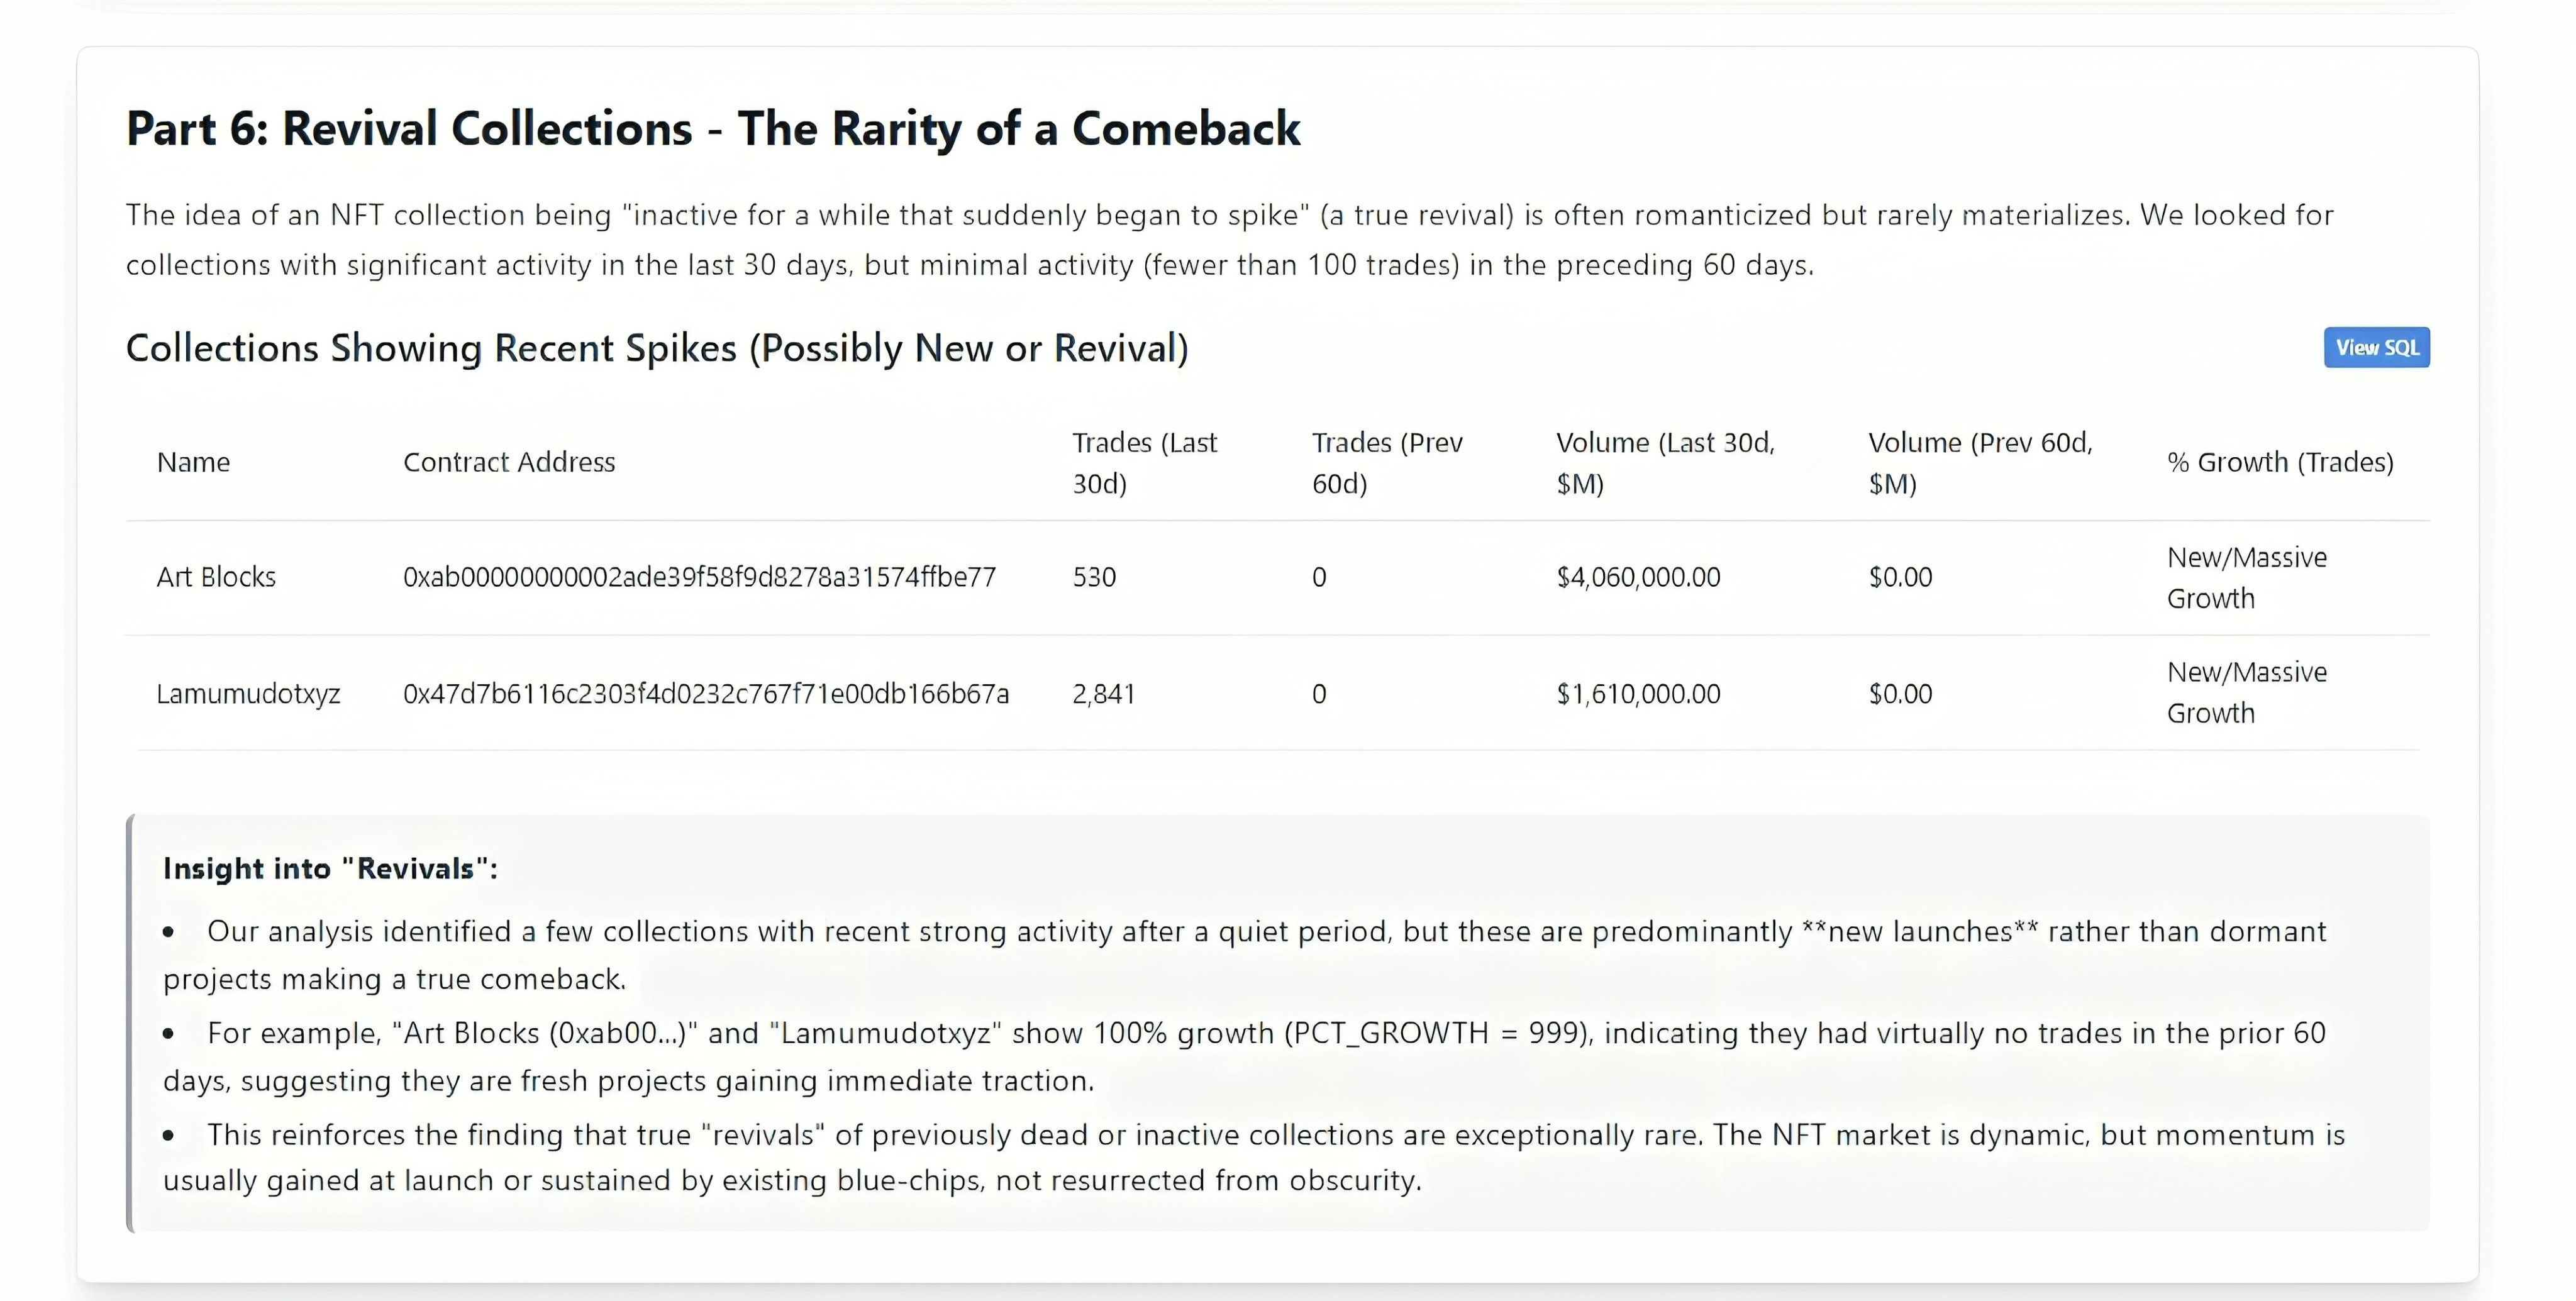The image size is (2576, 1301).
Task: Click the $1,610,000.00 volume cell
Action: (x=1638, y=693)
